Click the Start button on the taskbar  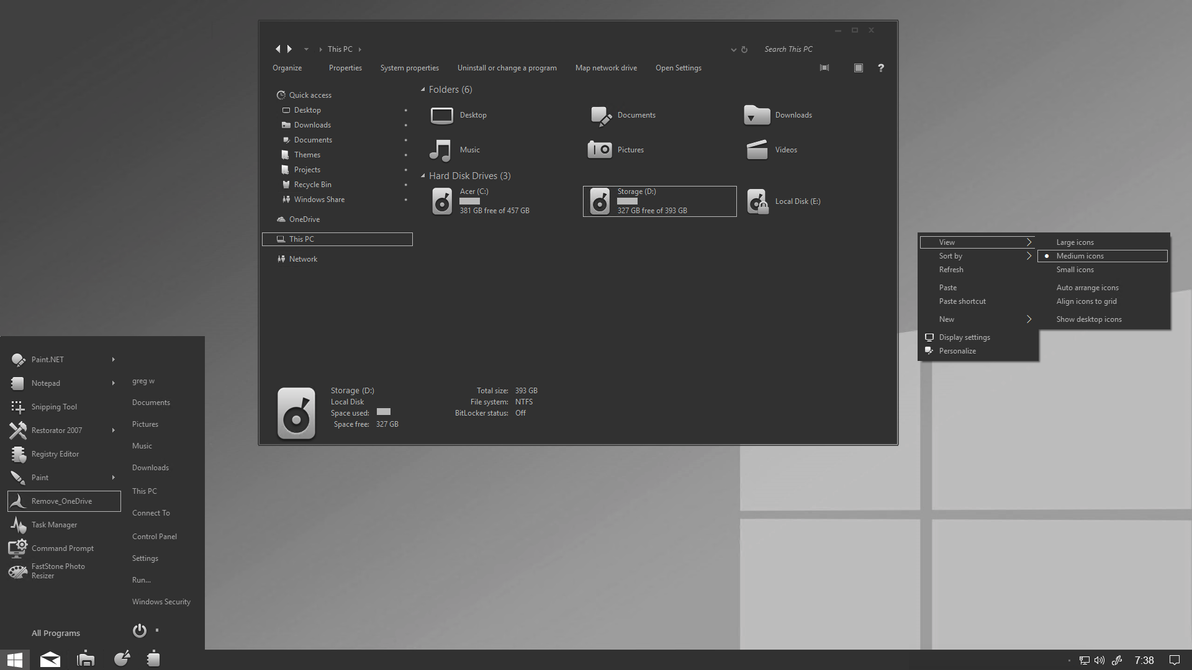pos(14,660)
